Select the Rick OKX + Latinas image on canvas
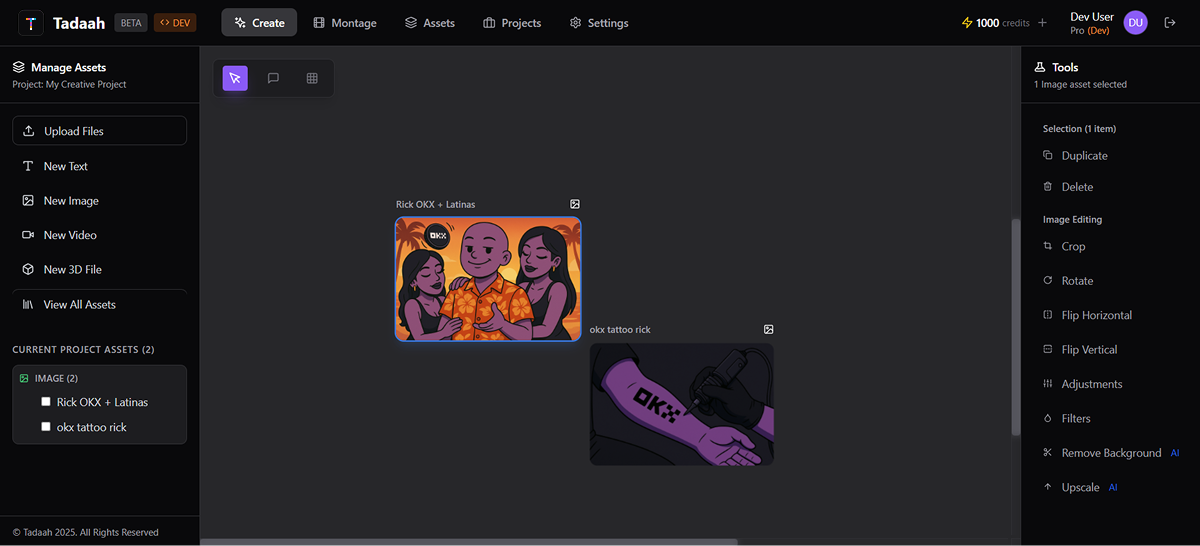The height and width of the screenshot is (546, 1200). point(488,279)
